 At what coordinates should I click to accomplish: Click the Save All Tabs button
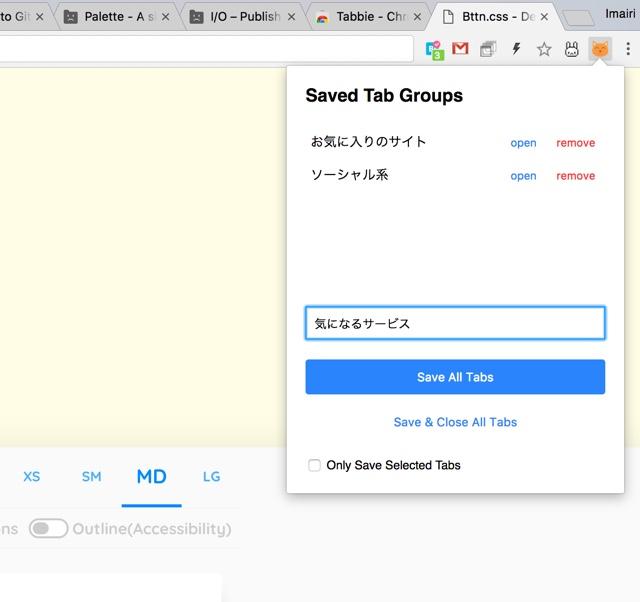(x=455, y=377)
